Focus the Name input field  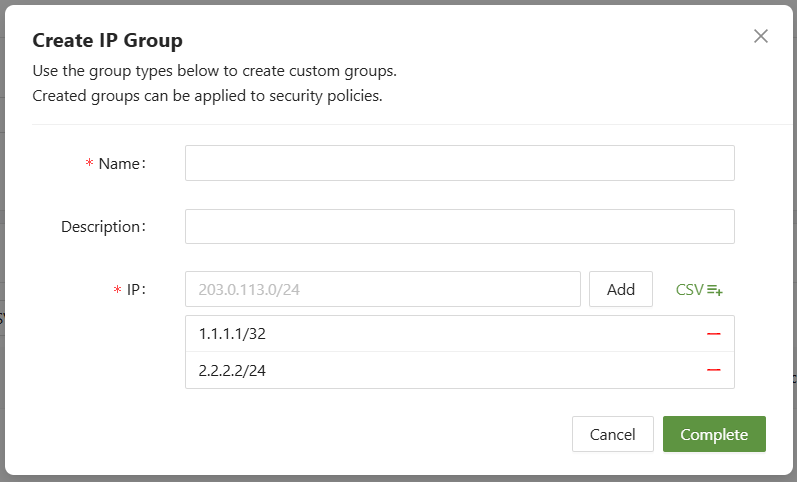pos(459,163)
